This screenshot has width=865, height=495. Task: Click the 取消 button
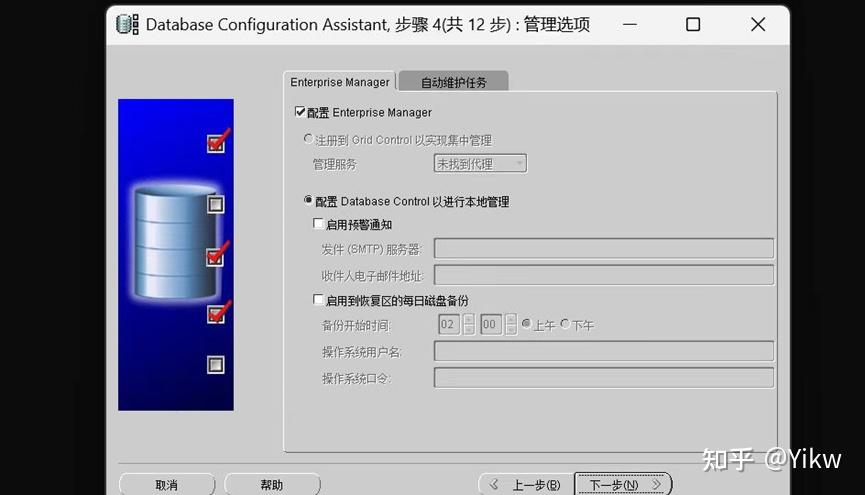click(167, 485)
